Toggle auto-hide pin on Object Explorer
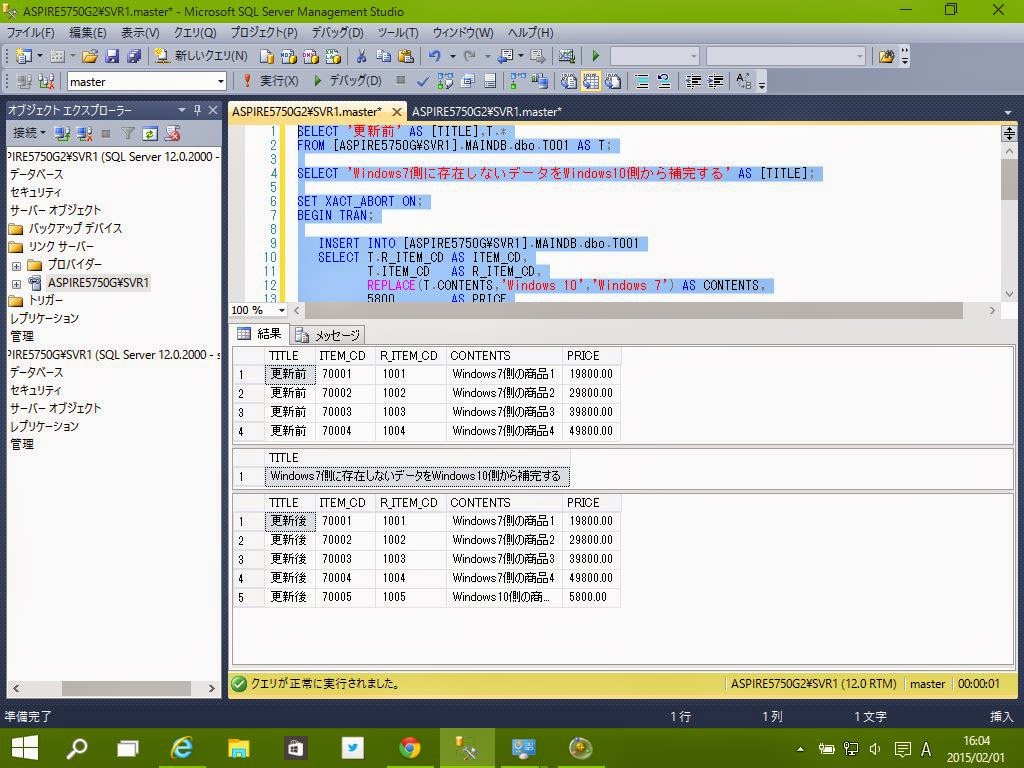This screenshot has width=1024, height=768. pos(197,110)
